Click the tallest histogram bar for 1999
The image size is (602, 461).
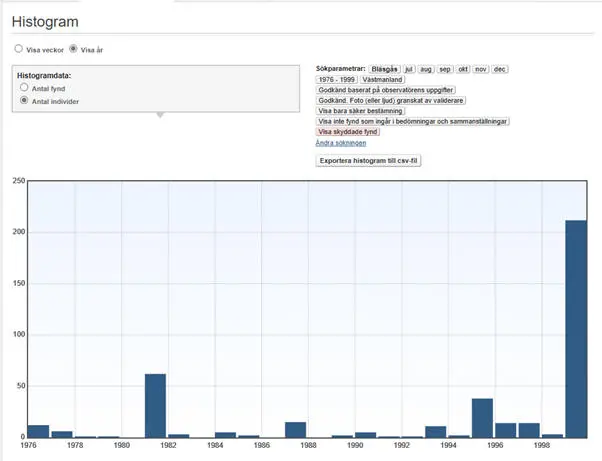576,328
